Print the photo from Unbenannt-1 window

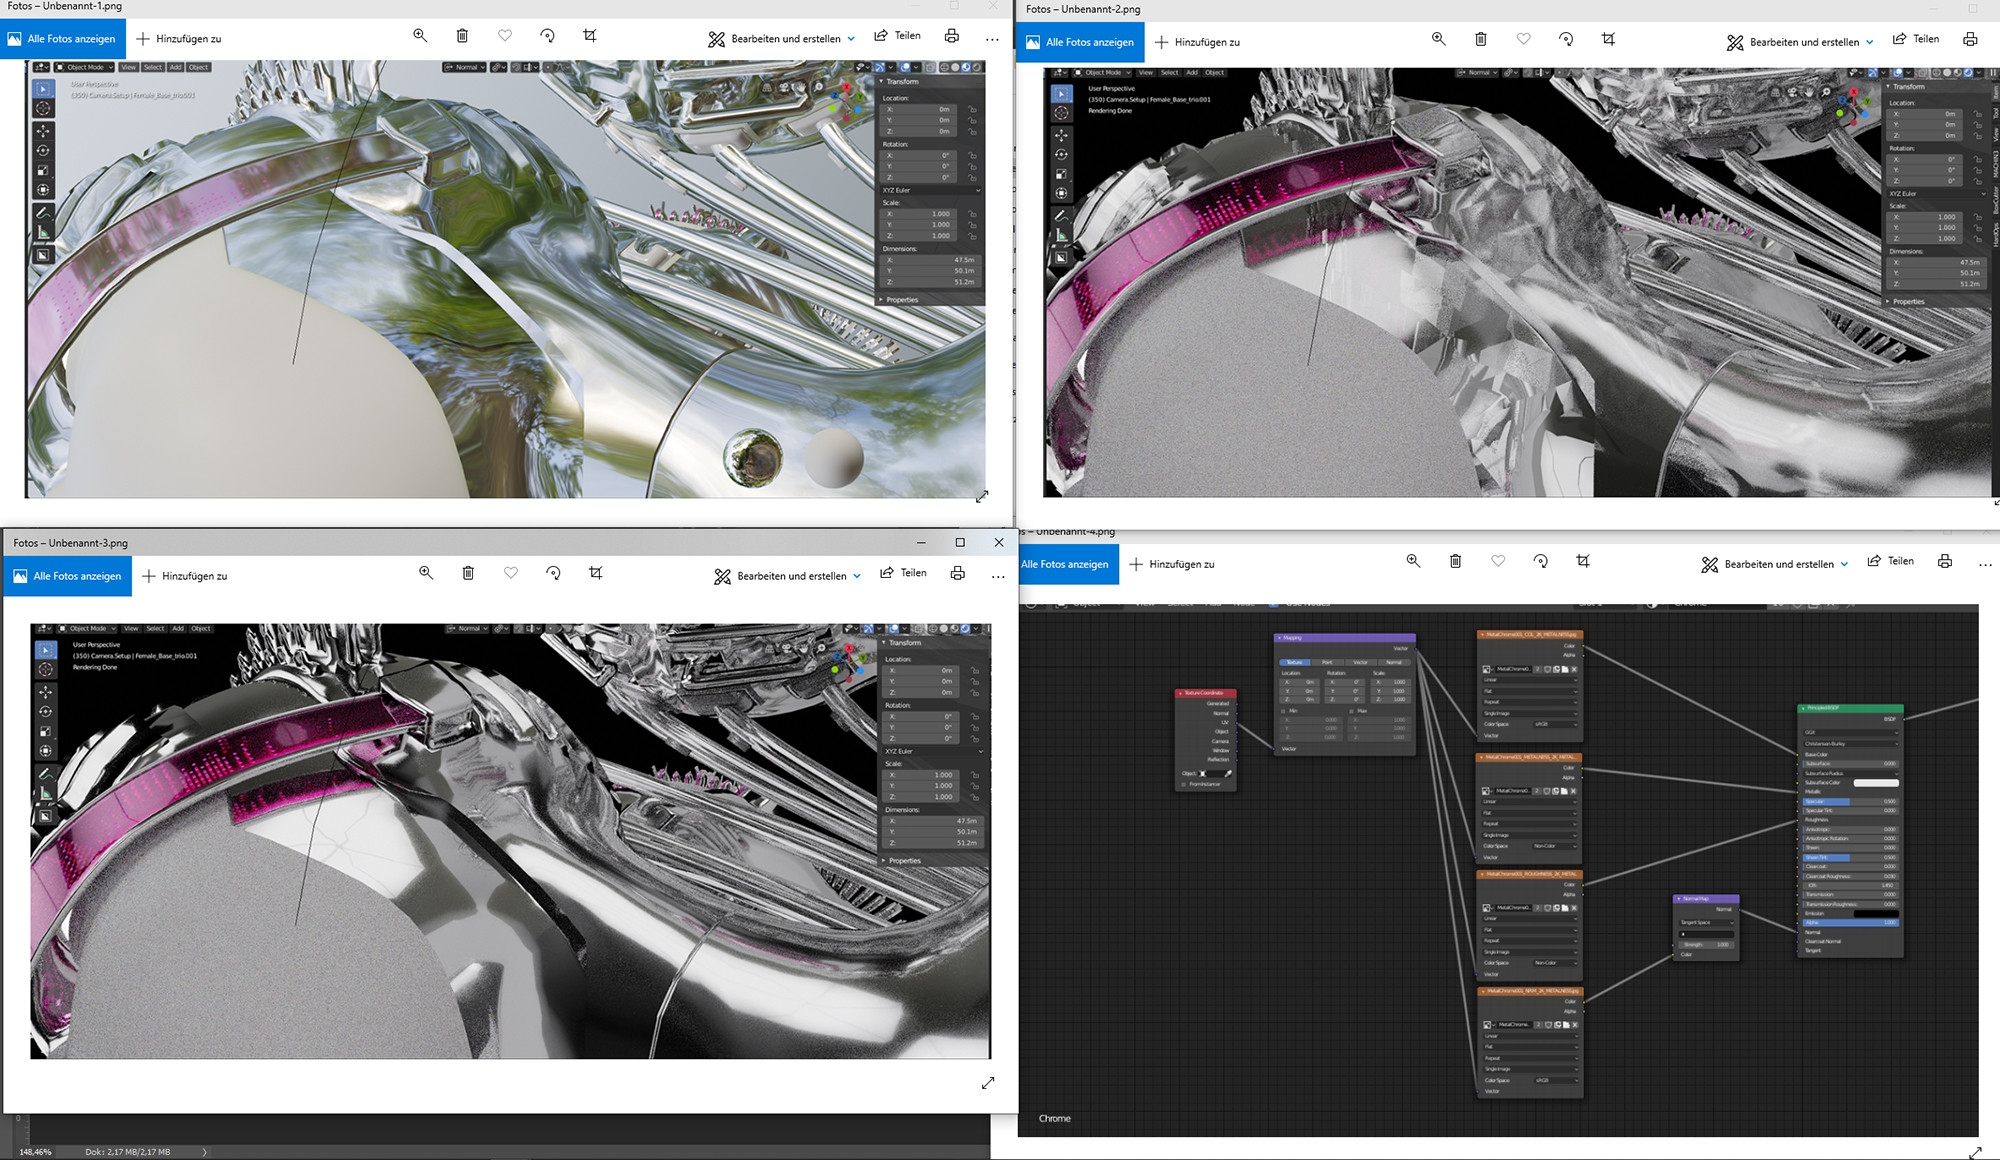tap(952, 36)
